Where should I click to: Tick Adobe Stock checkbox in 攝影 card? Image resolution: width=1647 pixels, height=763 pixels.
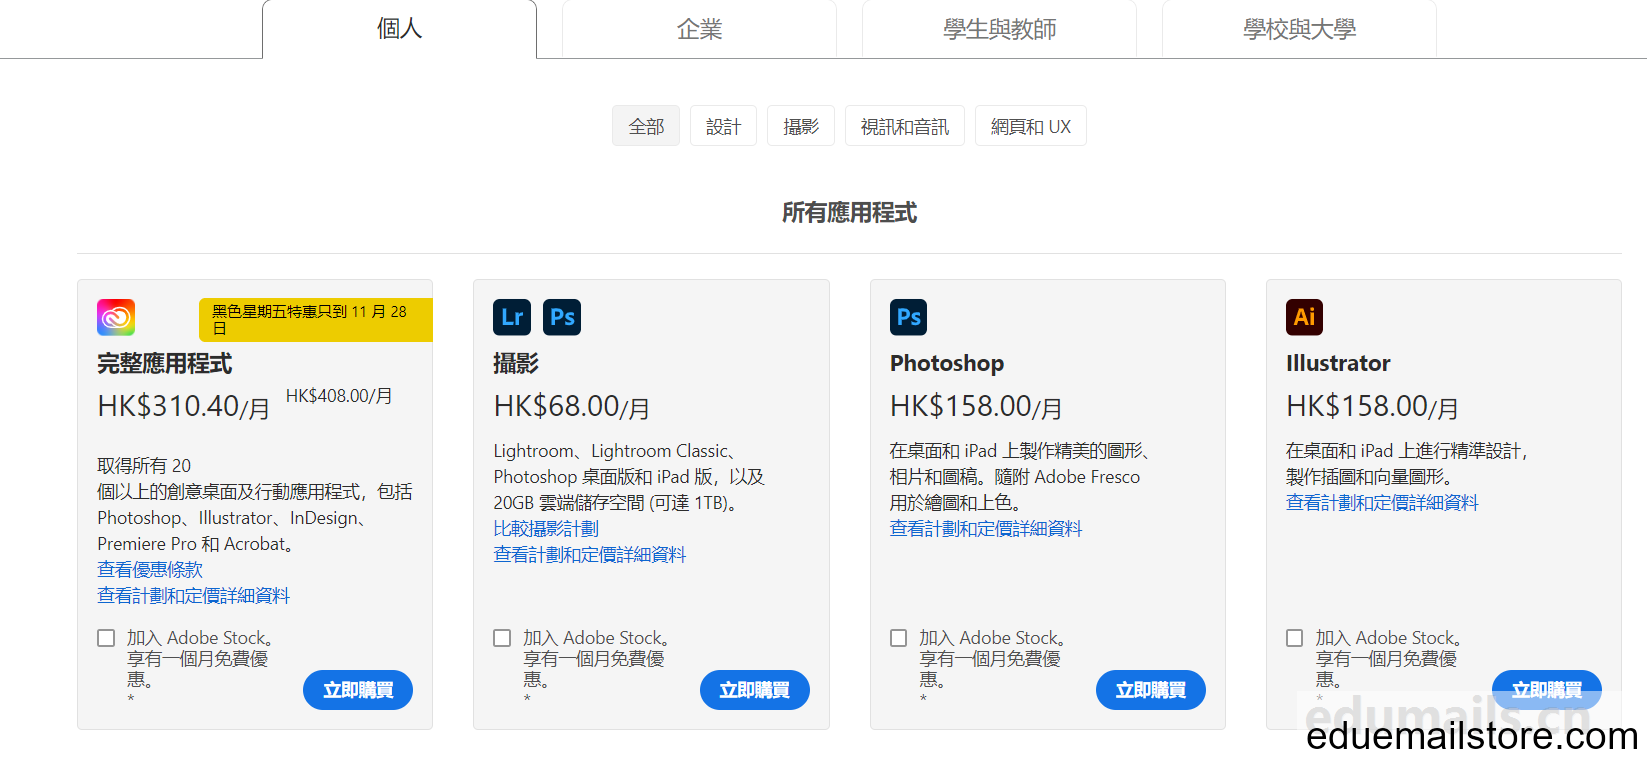[502, 638]
